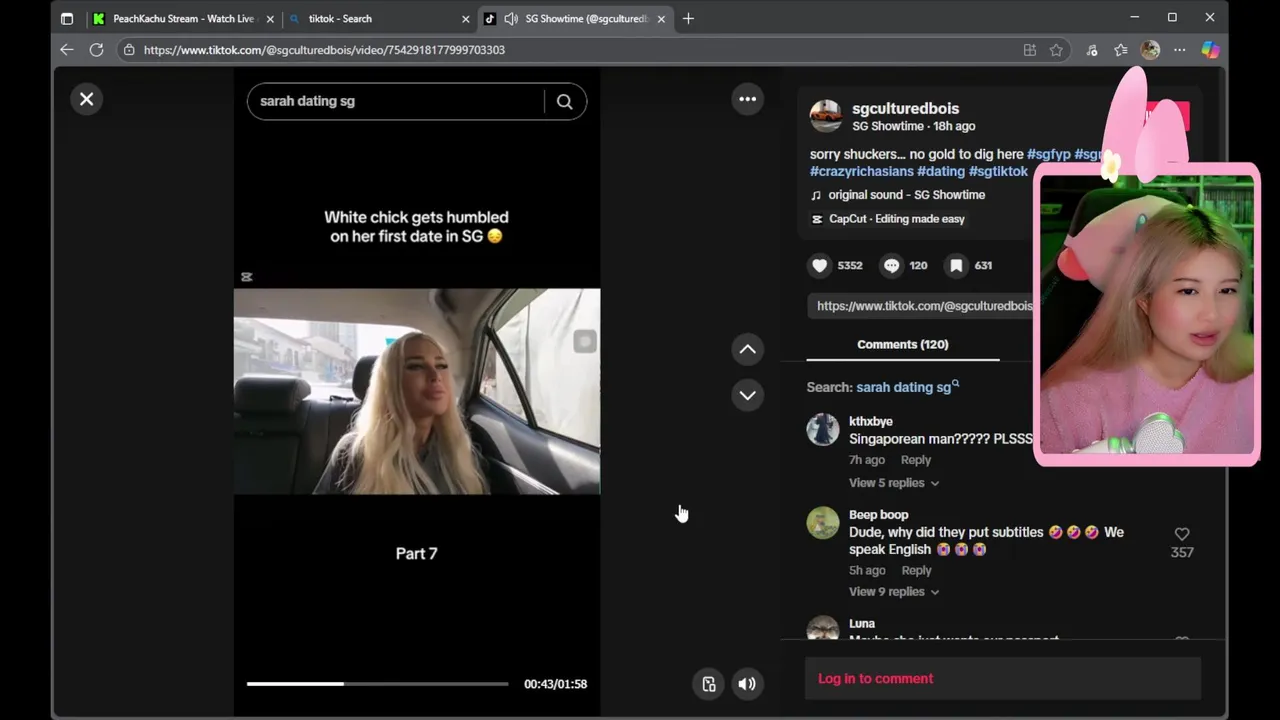Click sgculturedbois username

[x=905, y=108]
